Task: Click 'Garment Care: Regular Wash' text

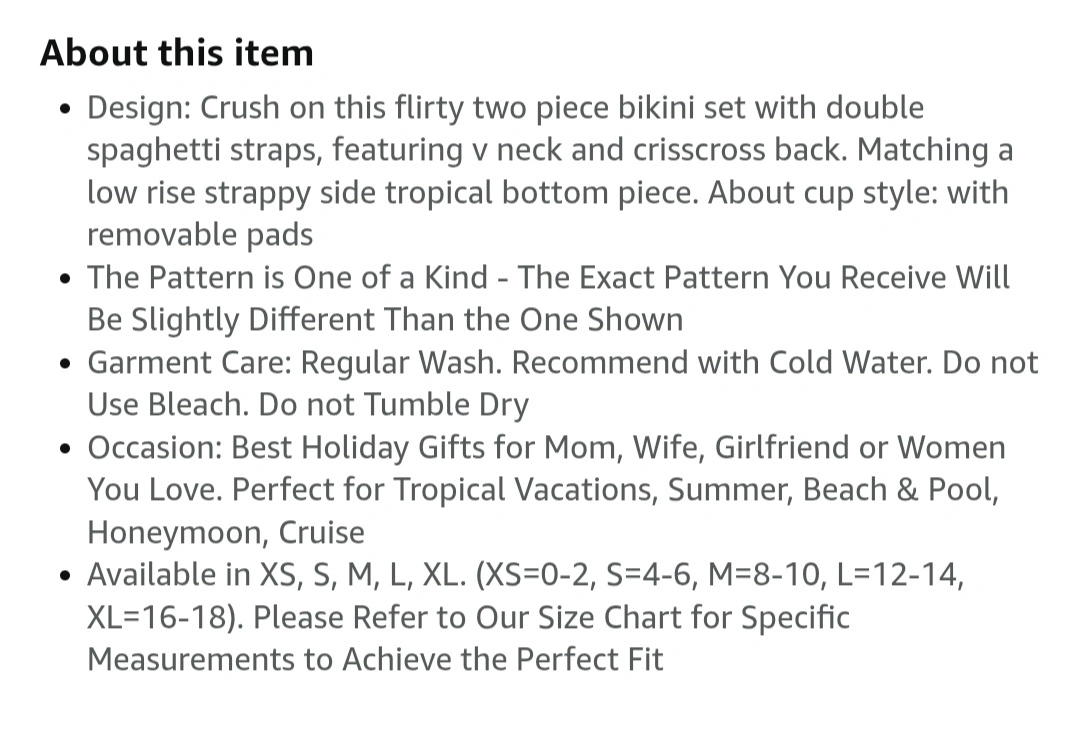Action: click(x=294, y=363)
